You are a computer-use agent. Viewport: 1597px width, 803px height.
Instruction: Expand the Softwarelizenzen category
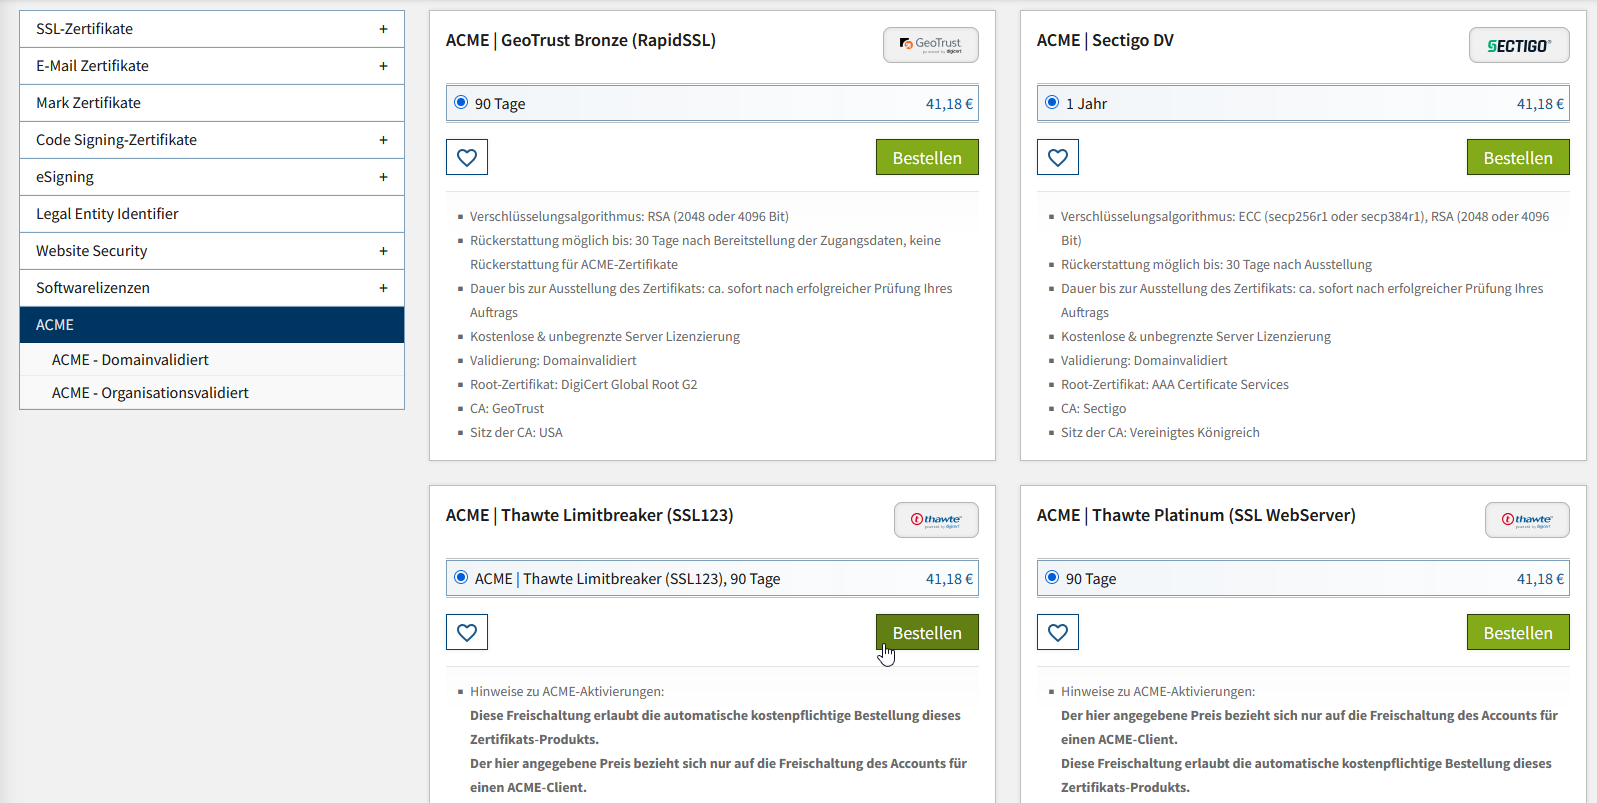[x=383, y=288]
